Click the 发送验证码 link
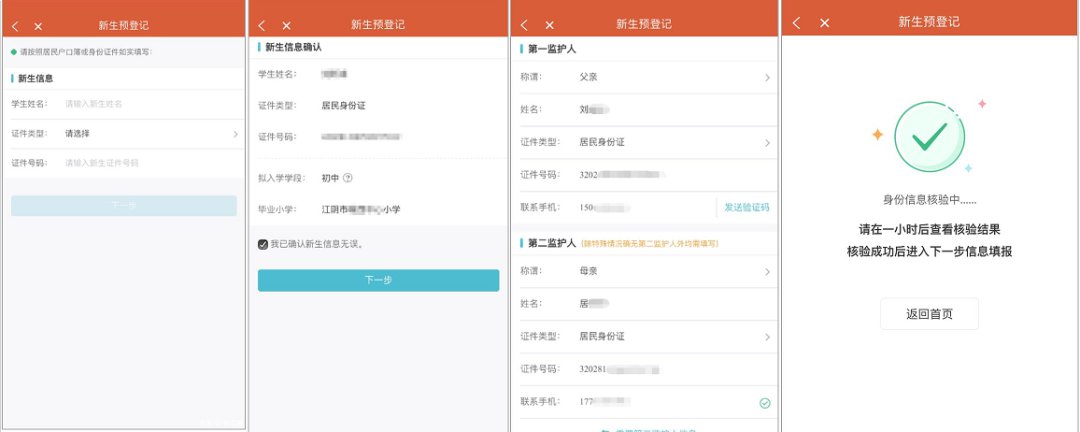 (x=746, y=207)
